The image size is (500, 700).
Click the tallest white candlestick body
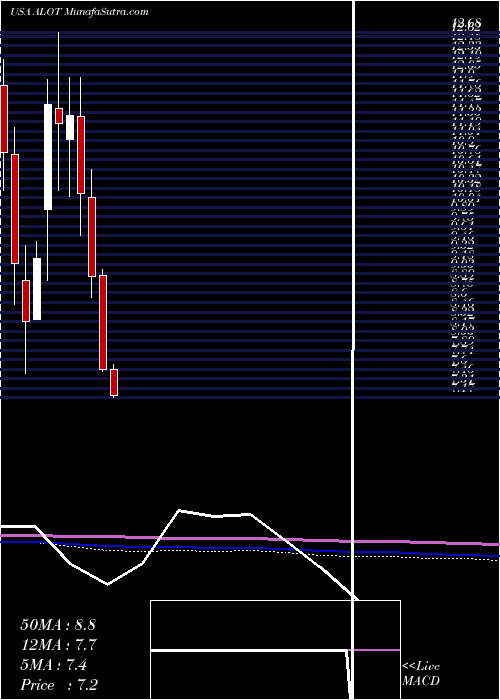pos(48,157)
